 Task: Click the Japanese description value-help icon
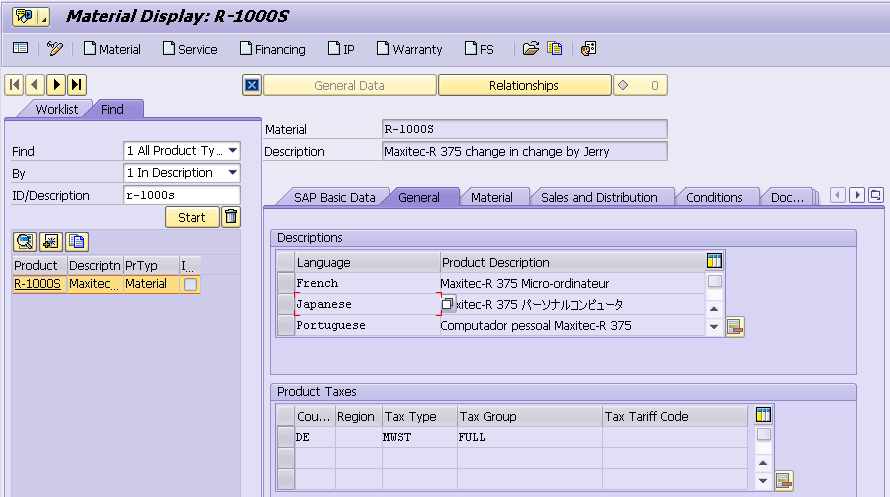(x=447, y=304)
